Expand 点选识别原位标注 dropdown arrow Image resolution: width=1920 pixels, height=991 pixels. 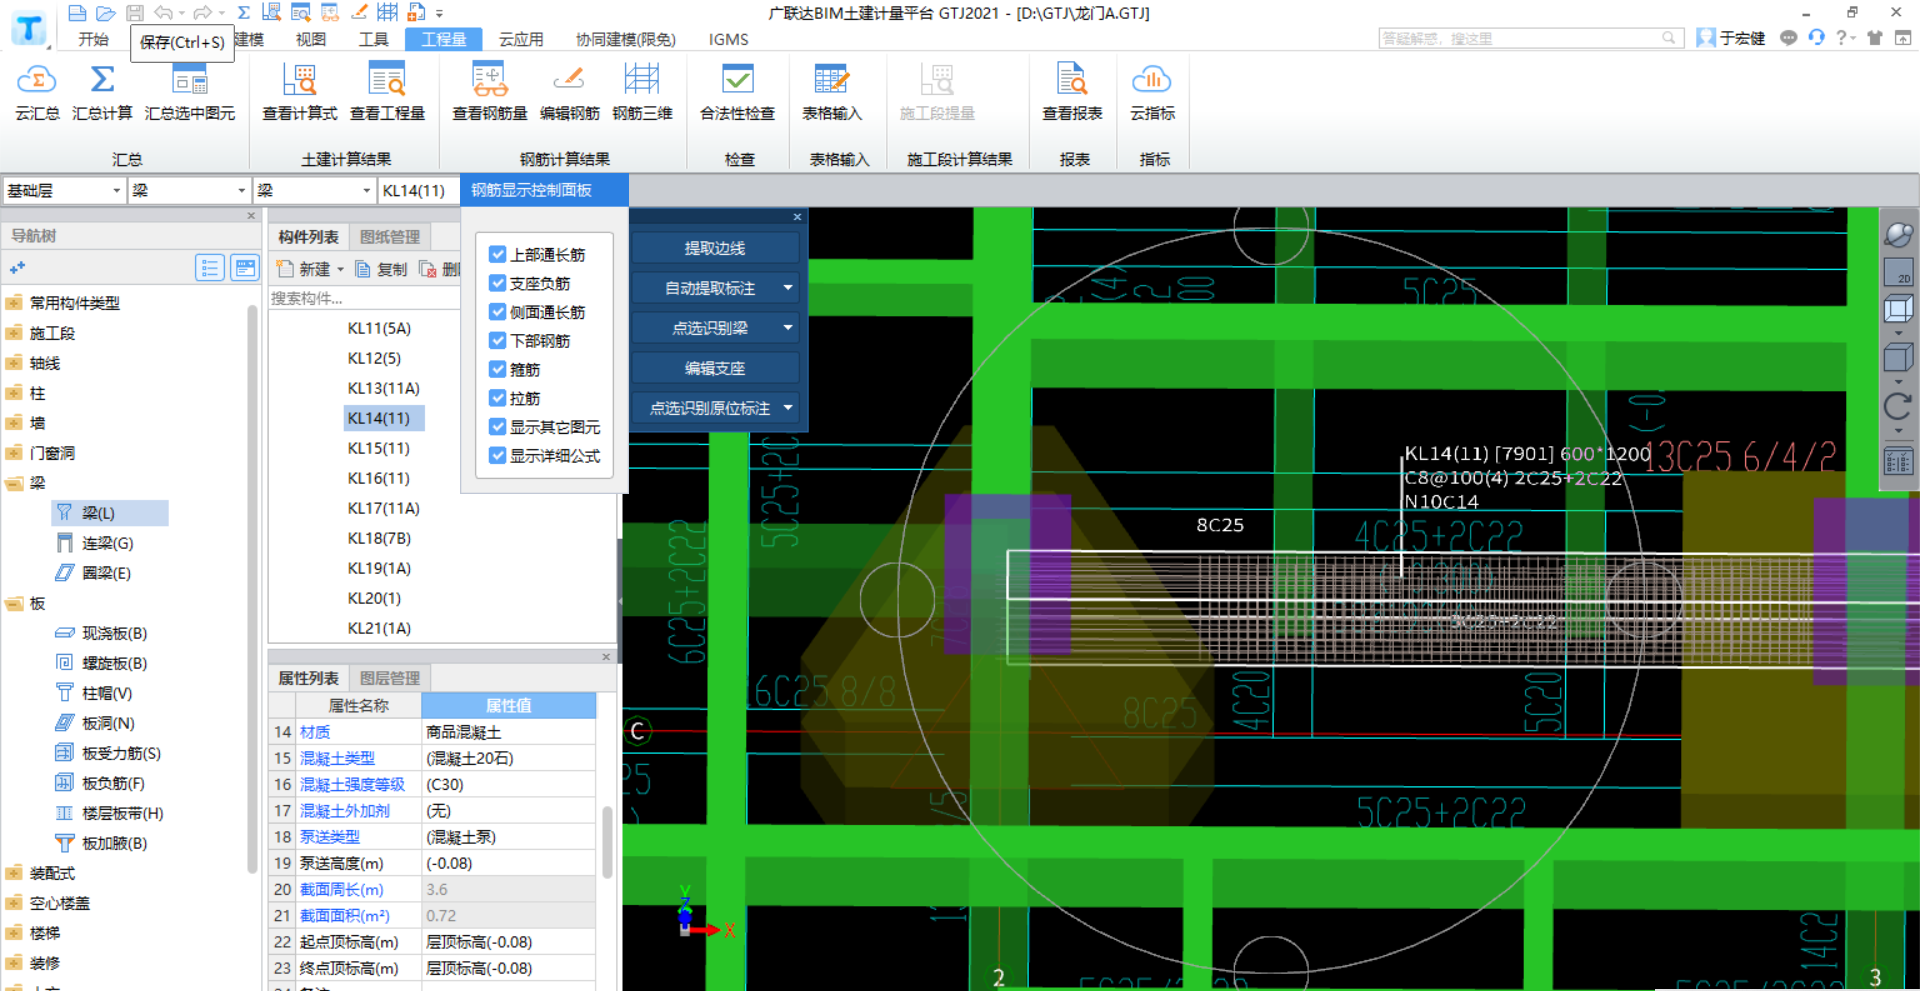[788, 408]
